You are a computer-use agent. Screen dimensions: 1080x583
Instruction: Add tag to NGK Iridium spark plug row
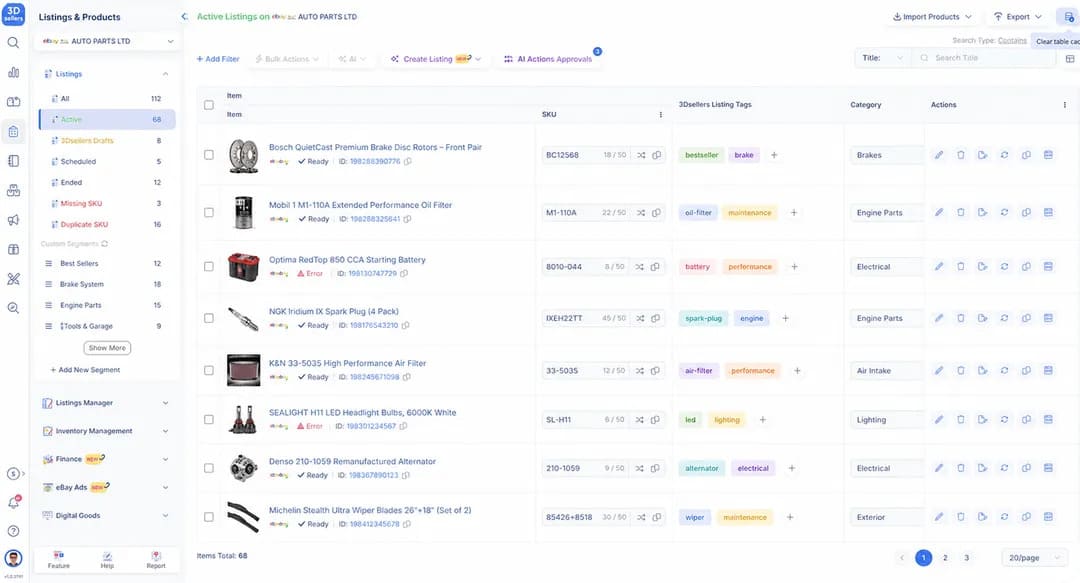coord(785,318)
